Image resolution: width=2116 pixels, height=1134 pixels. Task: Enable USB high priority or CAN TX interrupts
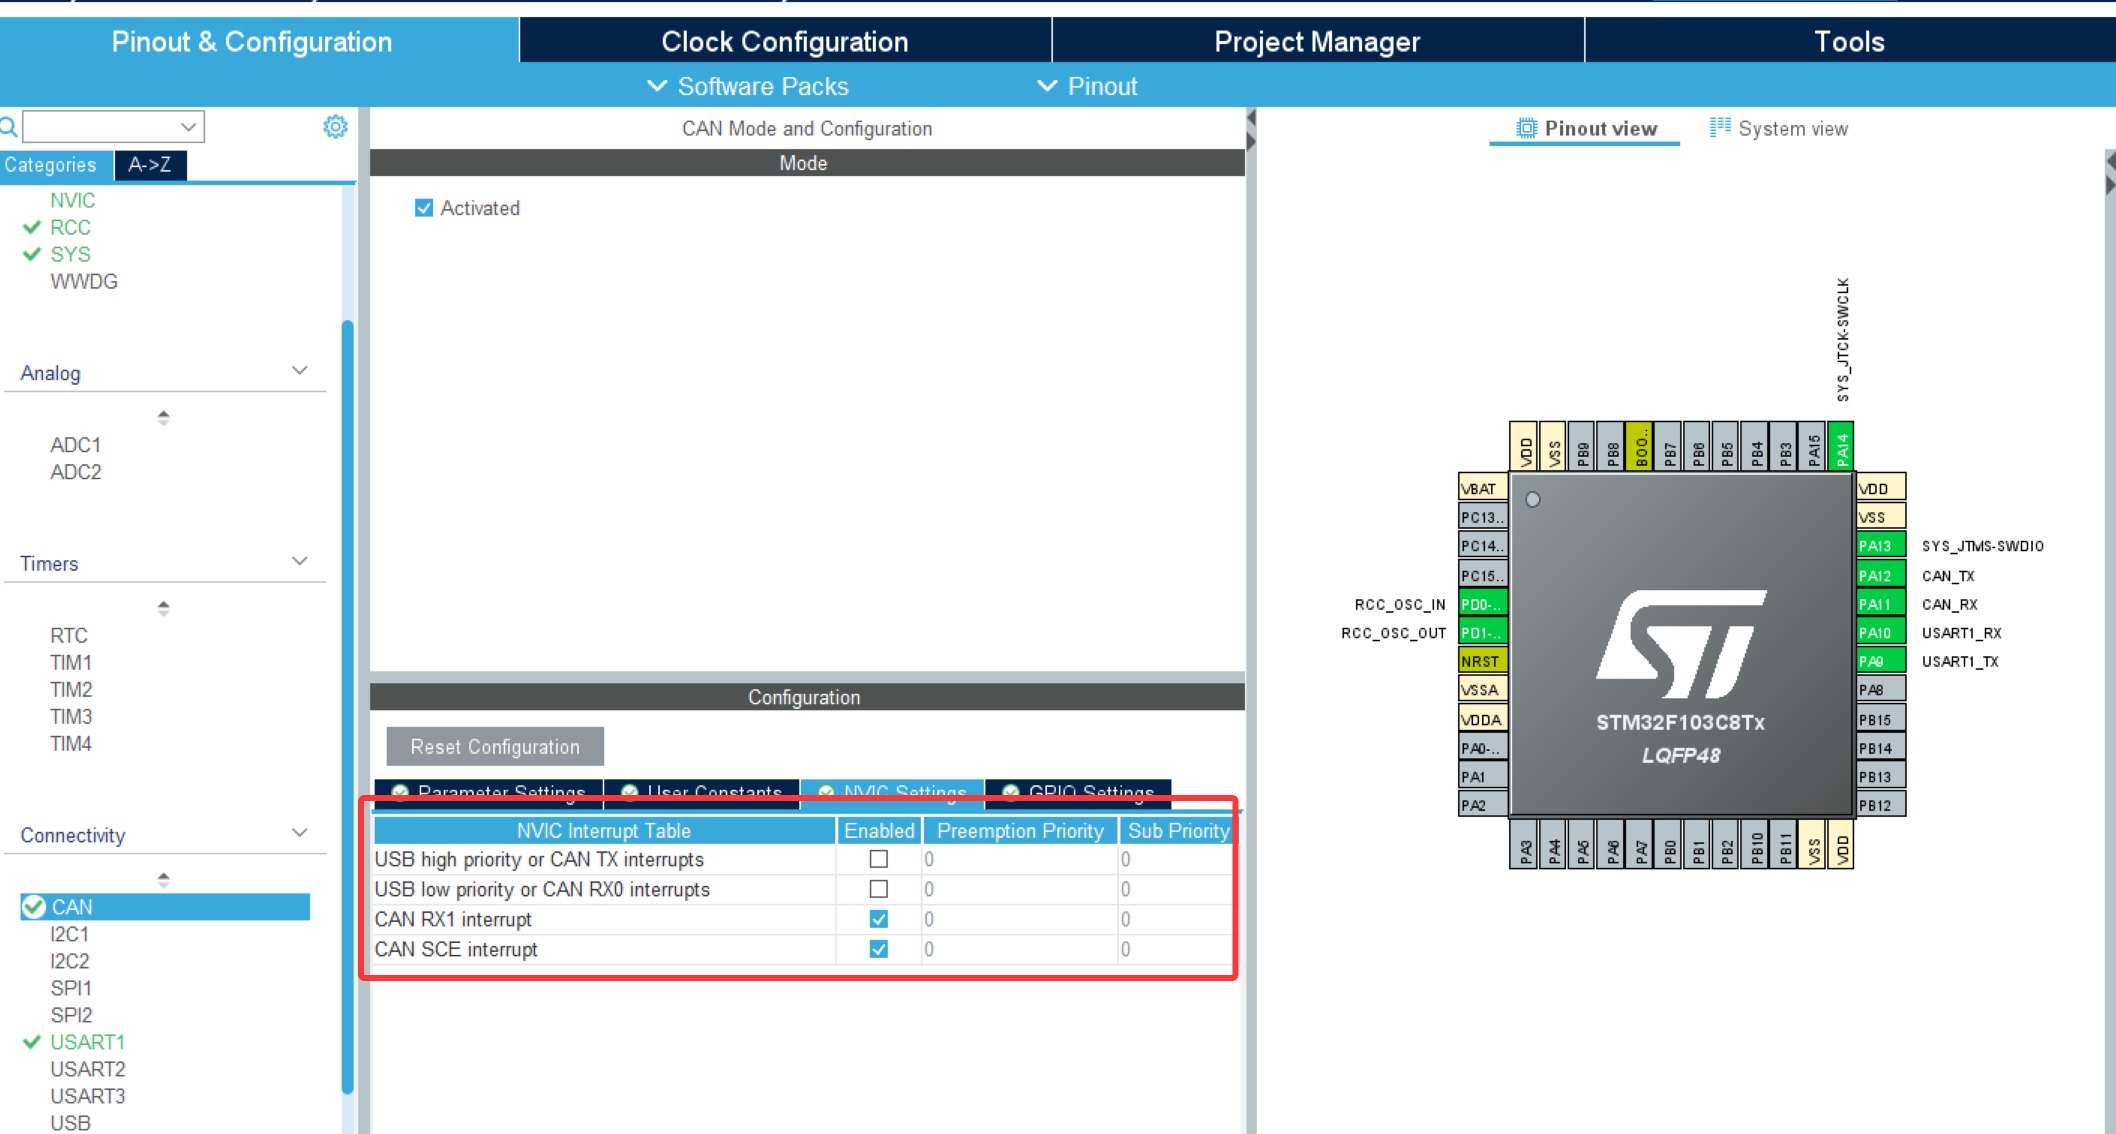[879, 859]
